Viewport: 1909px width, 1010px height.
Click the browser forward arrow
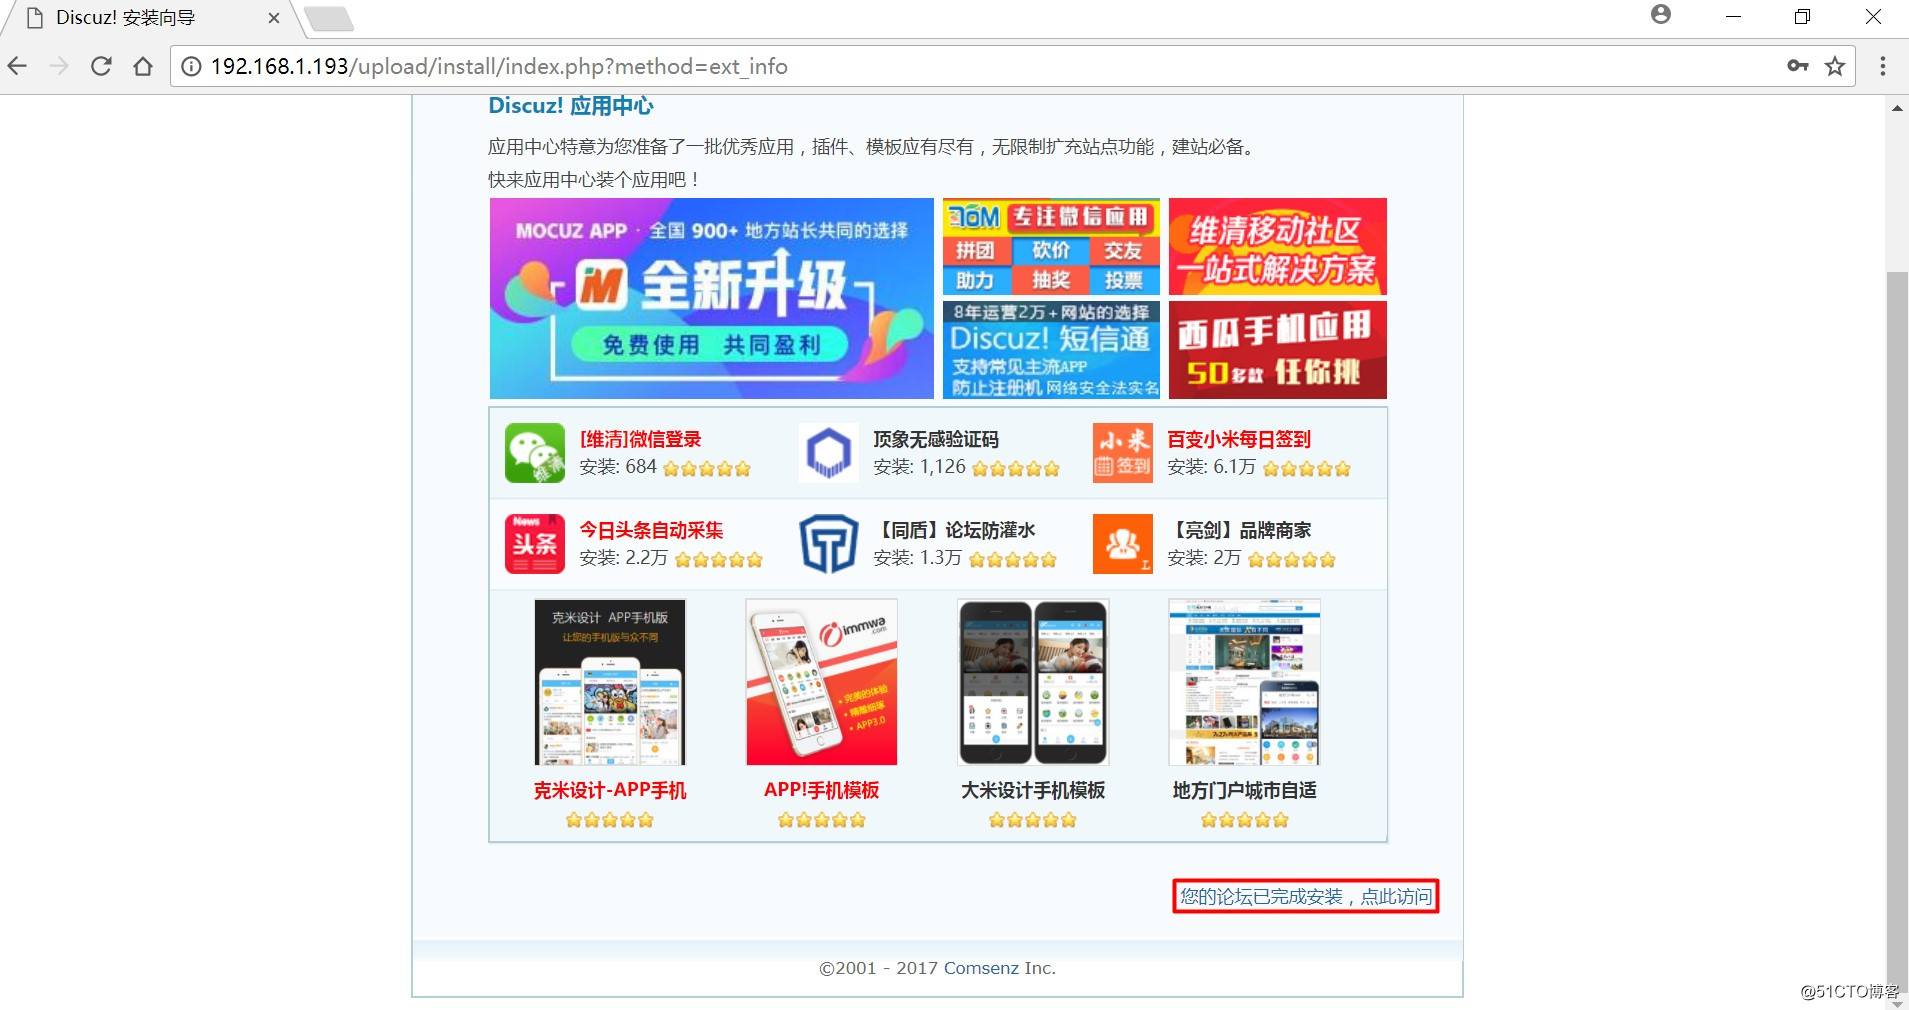point(59,66)
